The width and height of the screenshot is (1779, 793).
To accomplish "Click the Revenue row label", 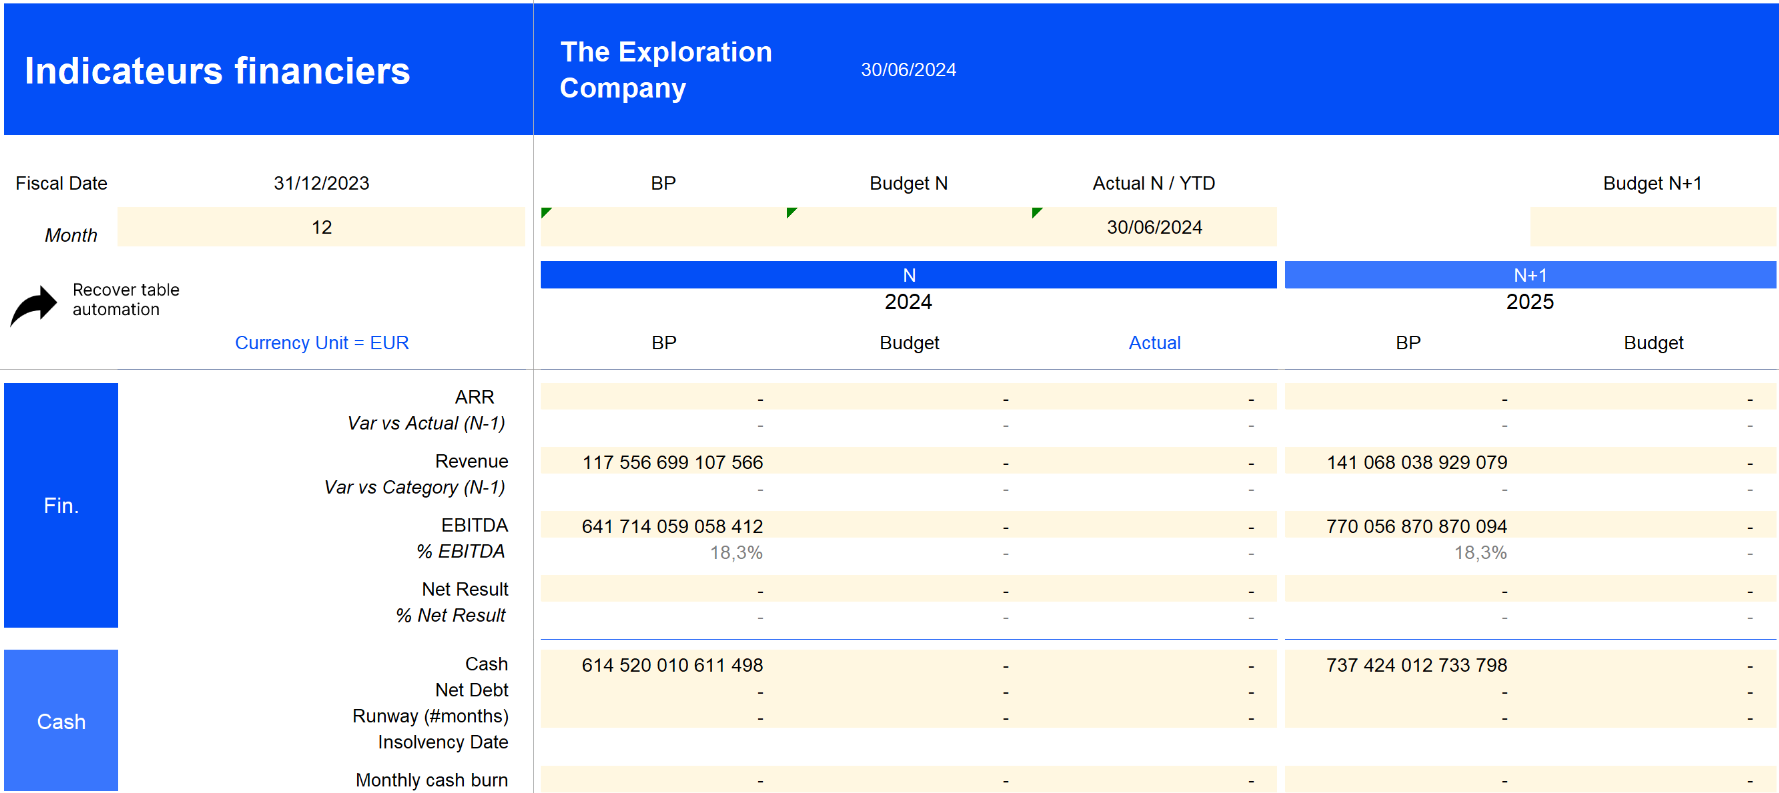I will pyautogui.click(x=471, y=461).
